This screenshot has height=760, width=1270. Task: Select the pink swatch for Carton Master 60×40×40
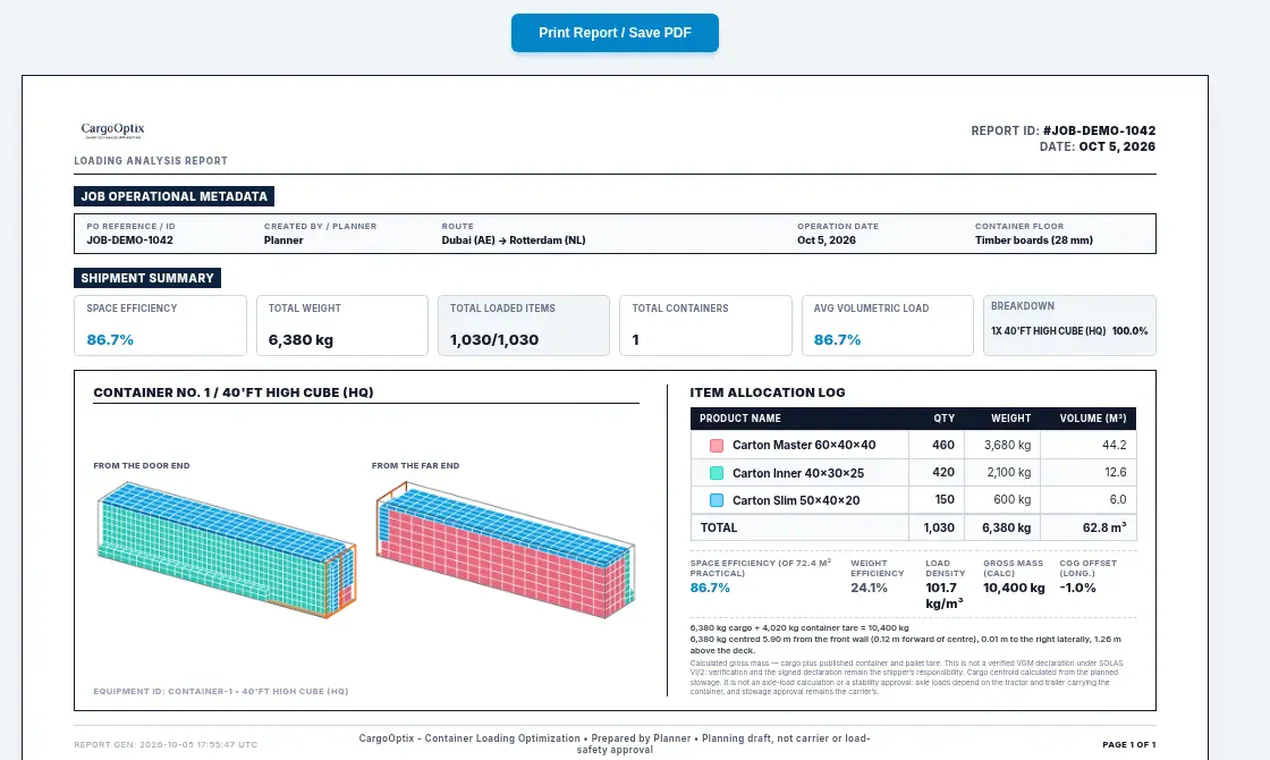tap(716, 445)
